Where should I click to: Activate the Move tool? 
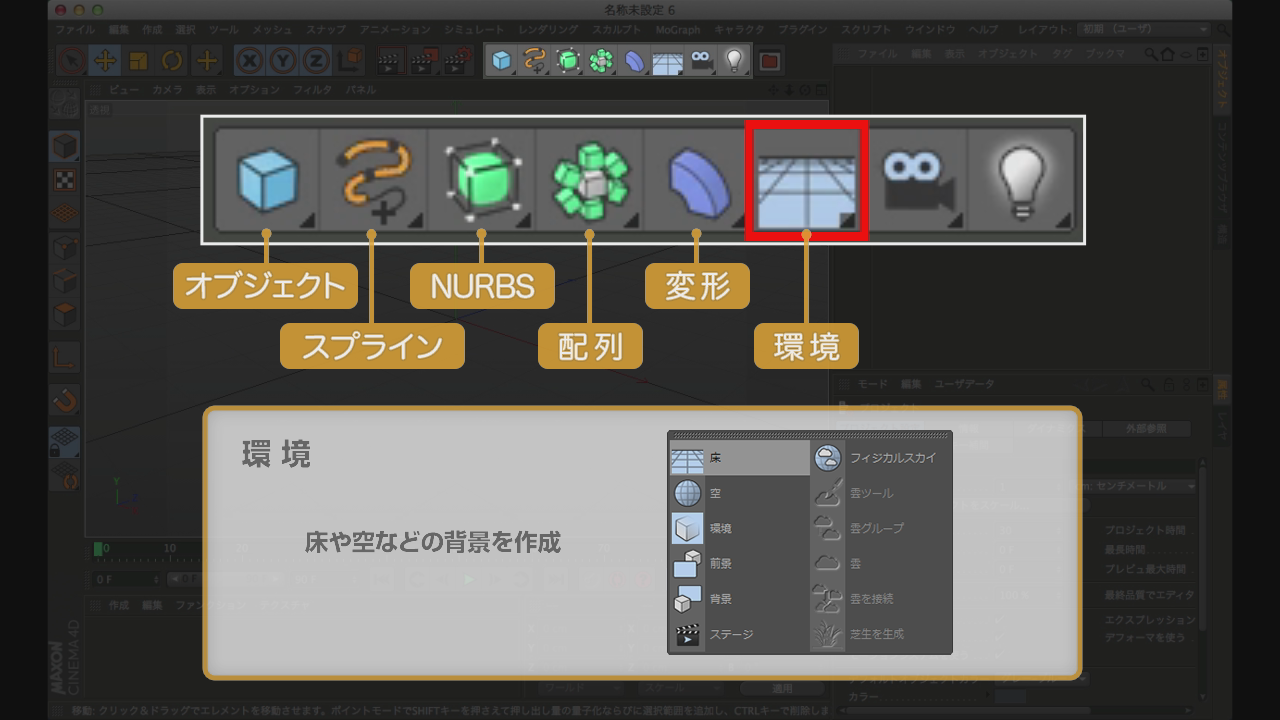click(x=104, y=61)
